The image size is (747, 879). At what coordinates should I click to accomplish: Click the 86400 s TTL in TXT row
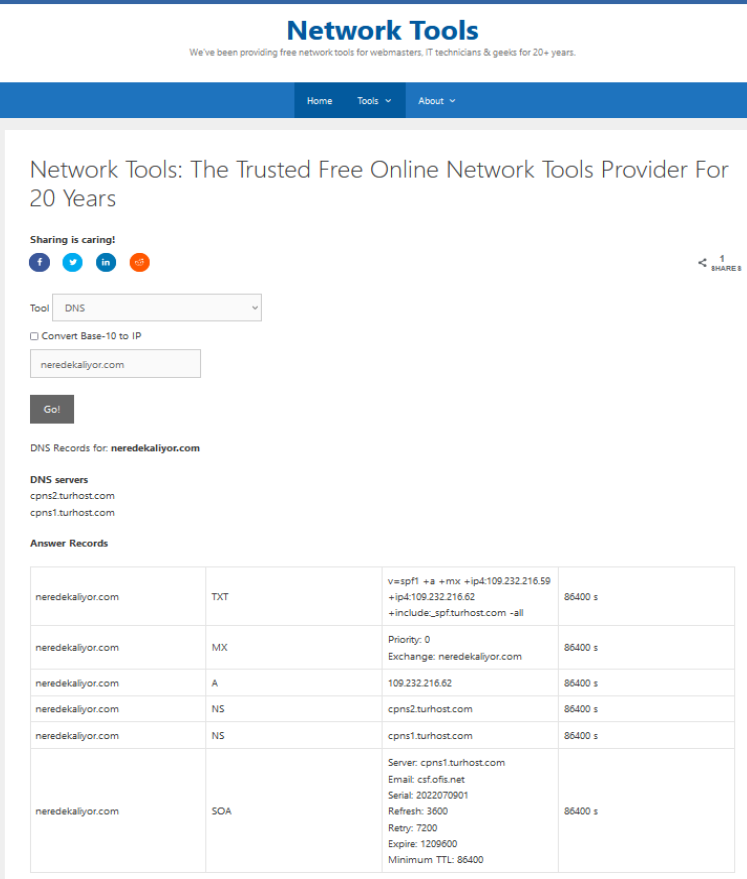pos(581,597)
